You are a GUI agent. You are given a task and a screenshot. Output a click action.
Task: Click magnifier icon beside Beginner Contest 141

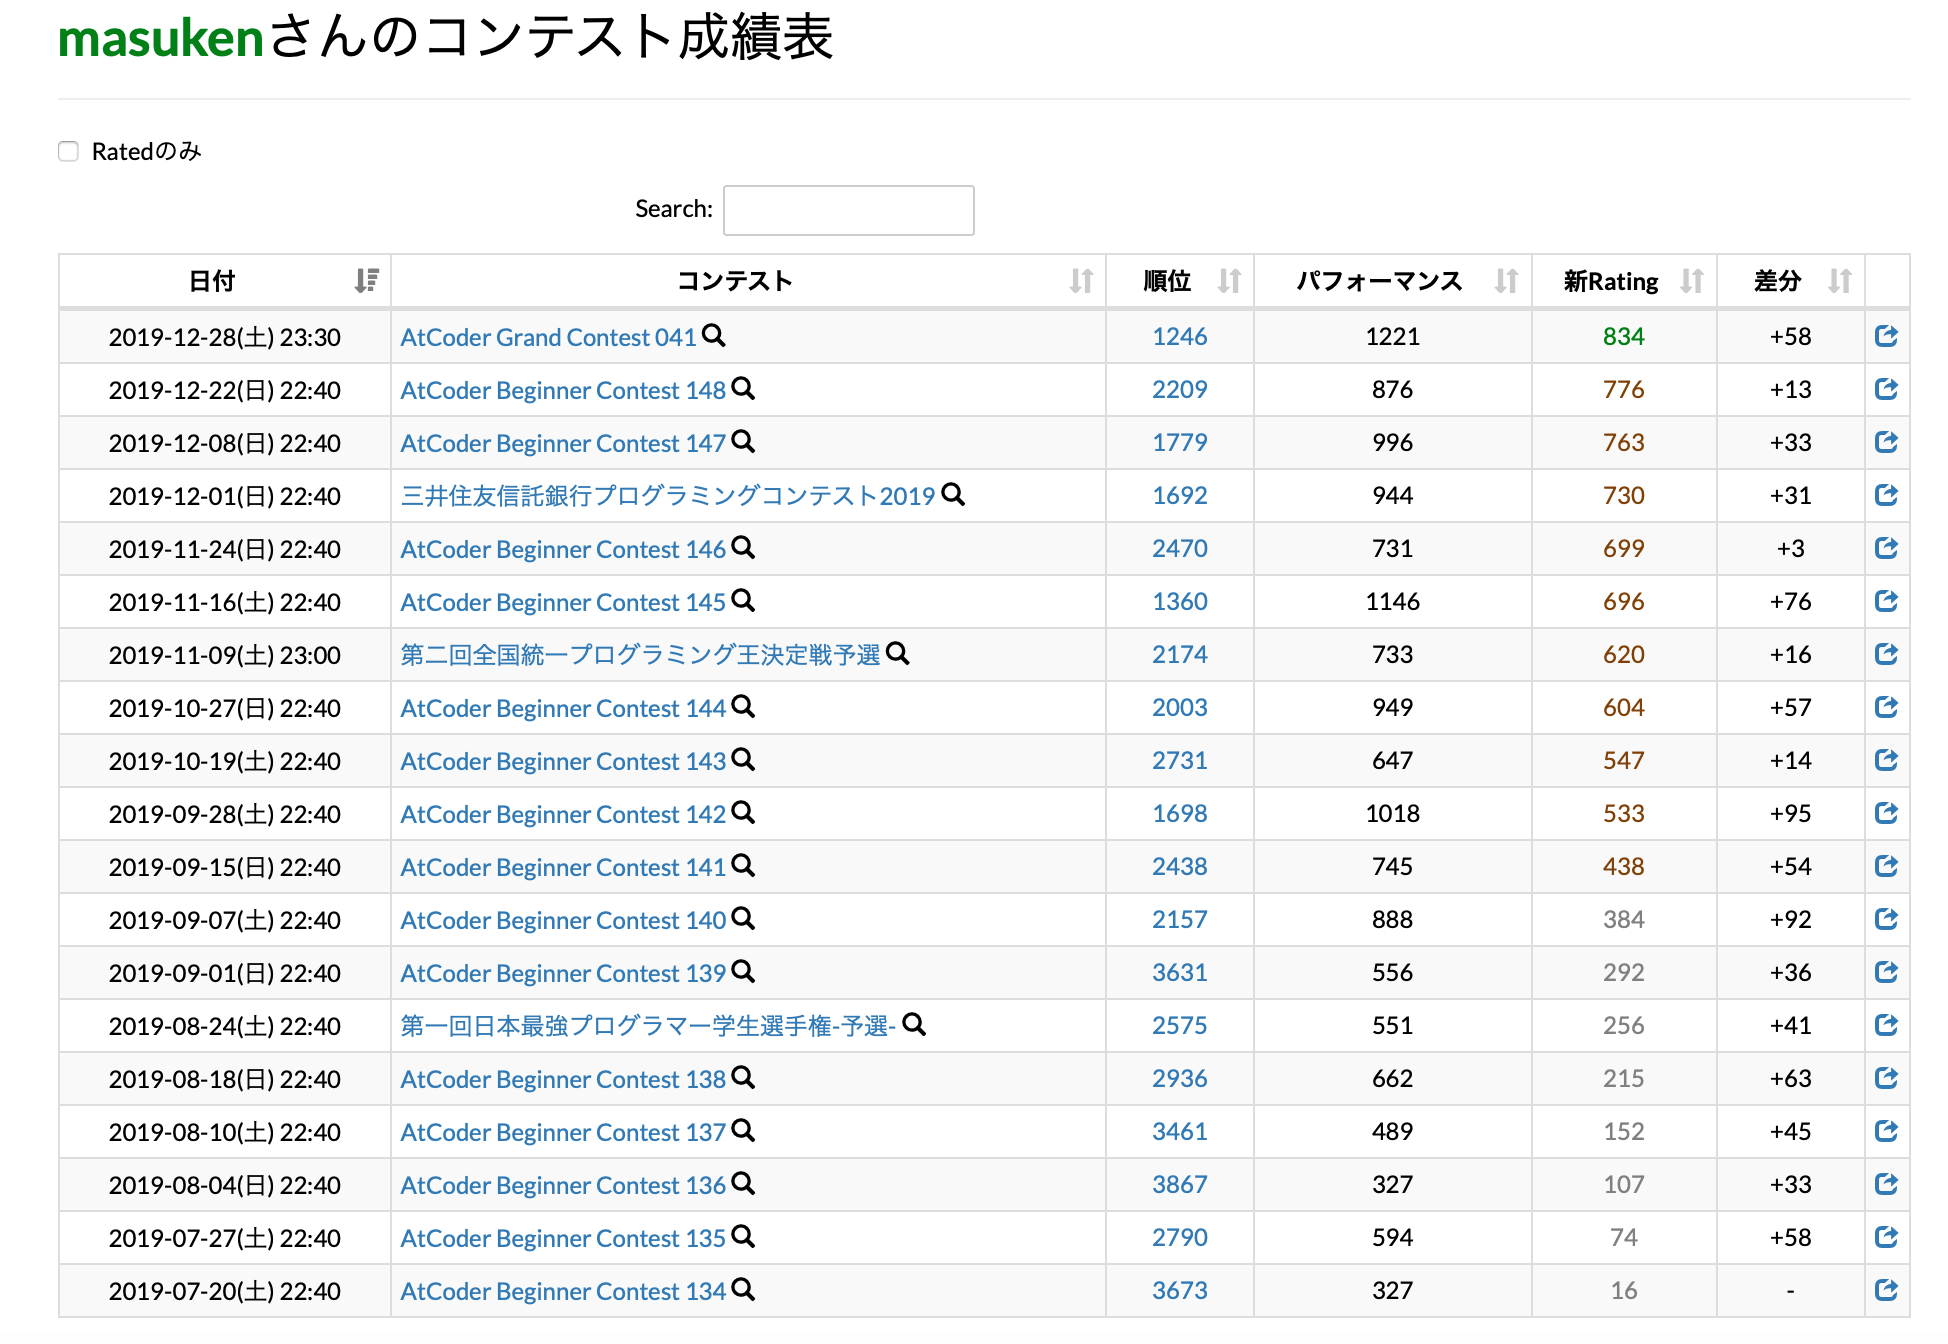(743, 865)
